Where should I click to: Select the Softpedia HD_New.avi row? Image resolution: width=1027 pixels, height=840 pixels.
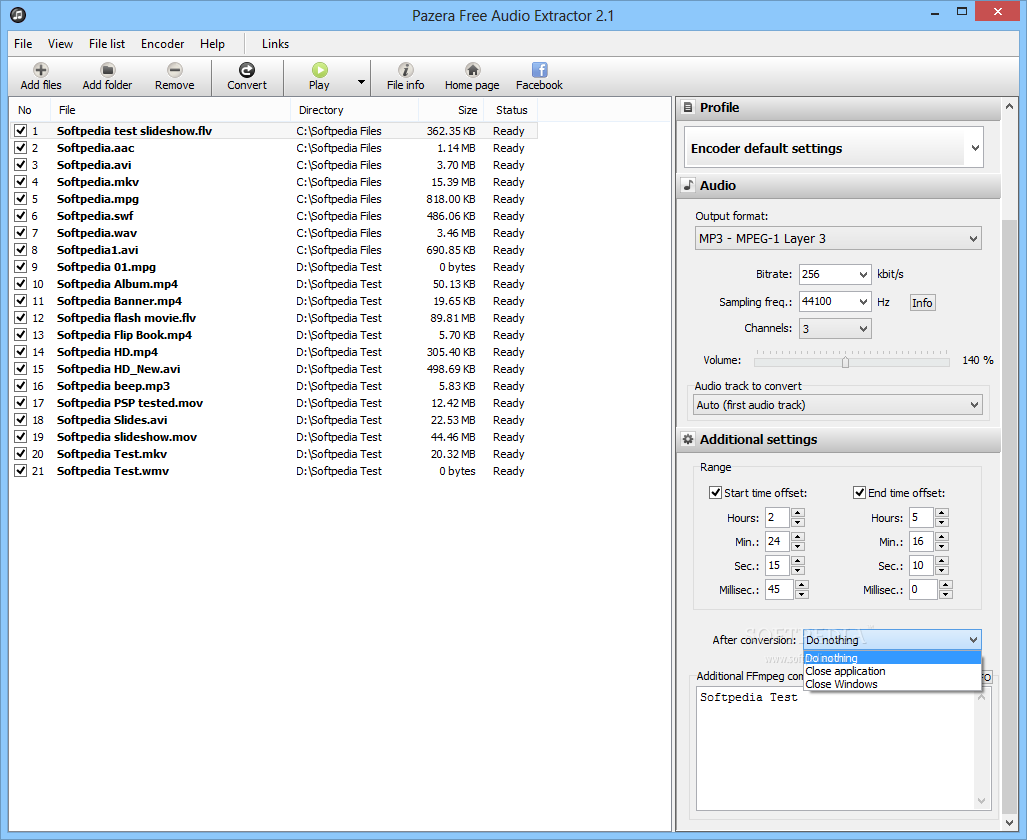coord(274,369)
